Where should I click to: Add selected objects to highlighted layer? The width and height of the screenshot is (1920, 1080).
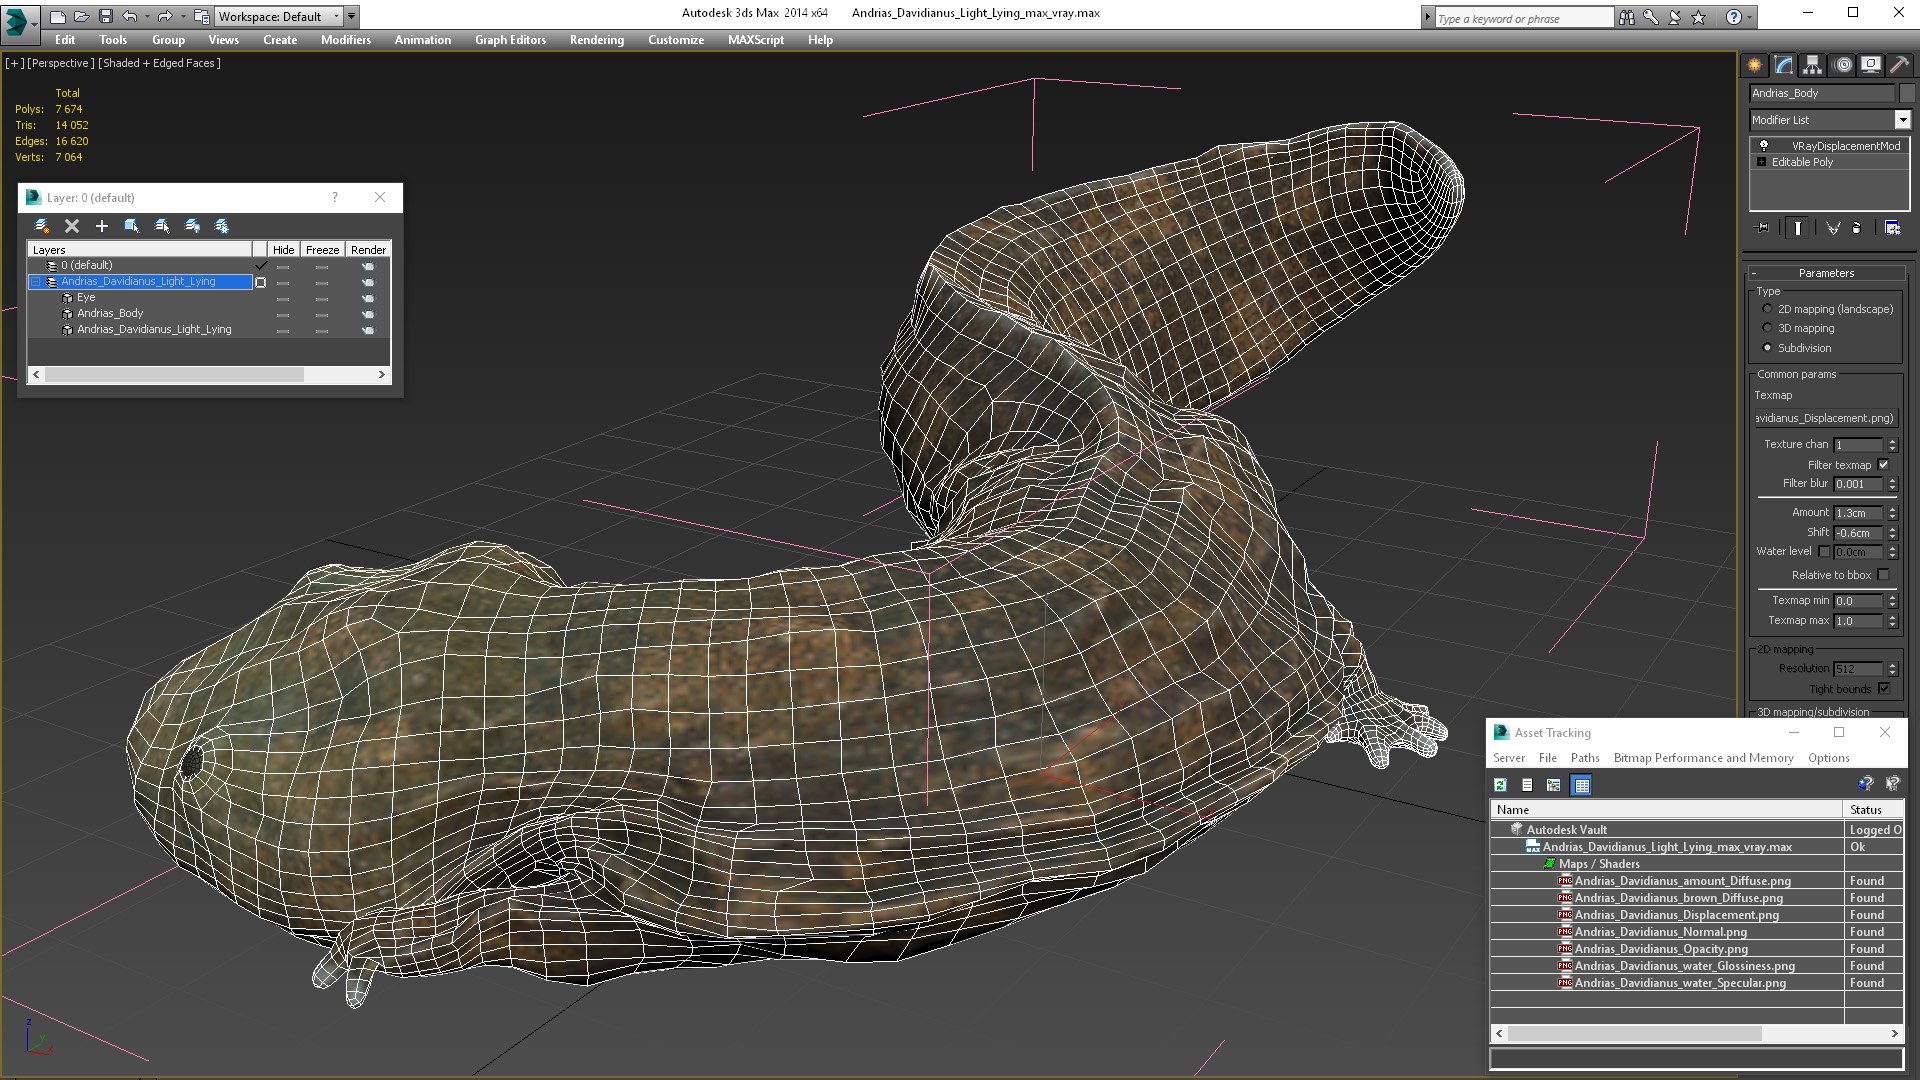click(101, 226)
